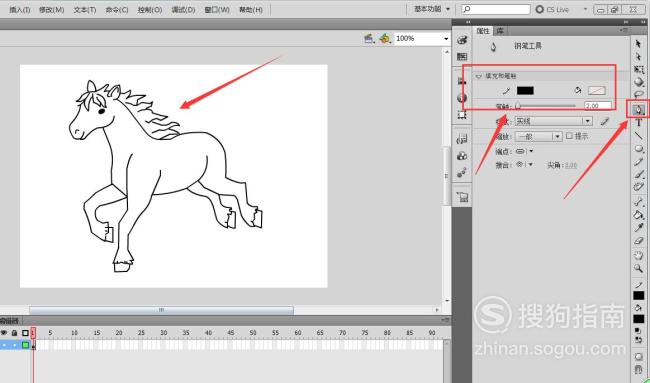Activate the Zoom magnifier tool

pos(638,268)
